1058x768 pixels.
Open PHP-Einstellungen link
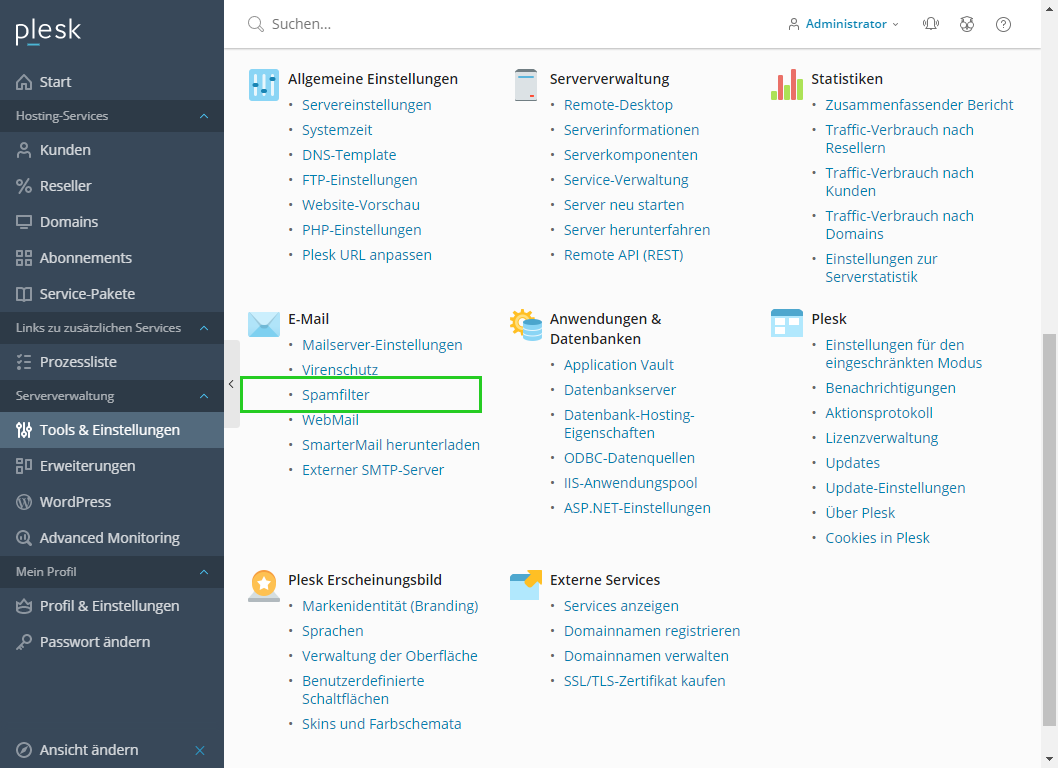click(362, 229)
